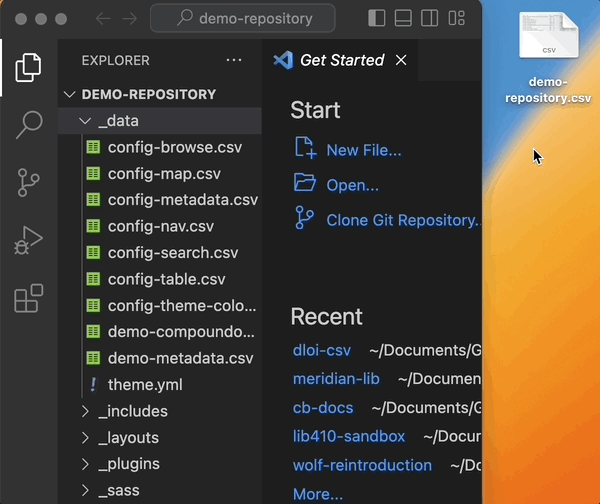The image size is (600, 504).
Task: Open recent project lib410-sandbox
Action: (349, 436)
